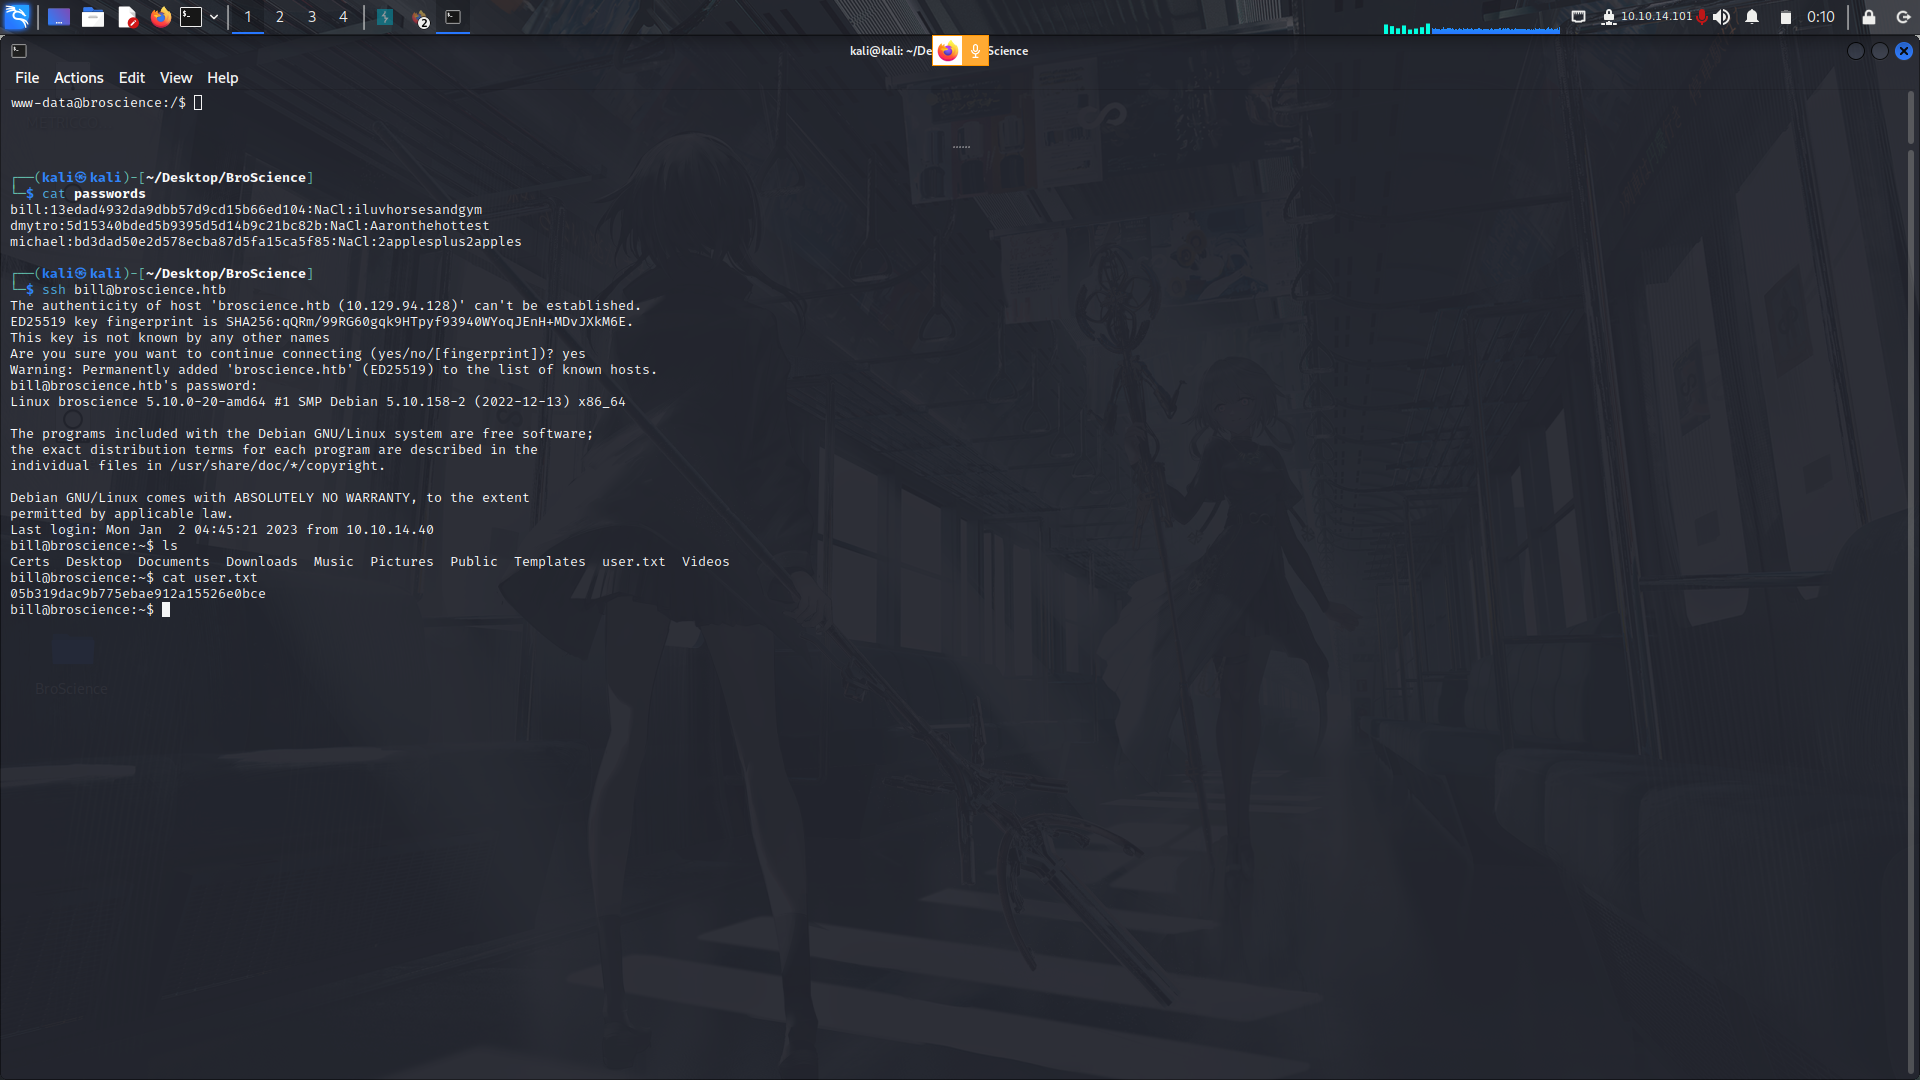Screen dimensions: 1920x1080
Task: Launch Firefox from the top panel
Action: pos(160,17)
